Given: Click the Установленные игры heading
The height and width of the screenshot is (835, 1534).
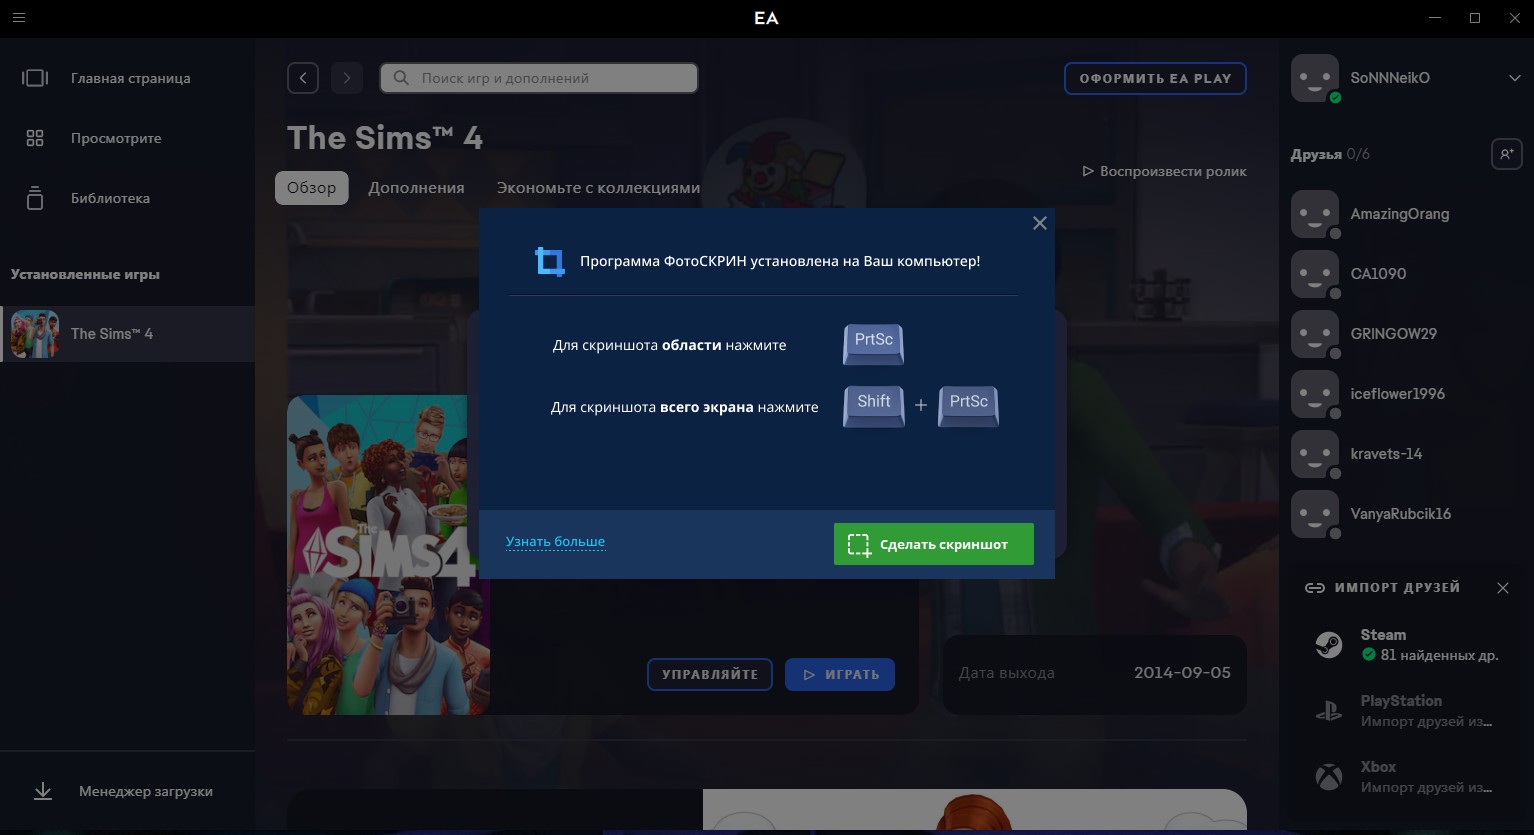Looking at the screenshot, I should [85, 274].
